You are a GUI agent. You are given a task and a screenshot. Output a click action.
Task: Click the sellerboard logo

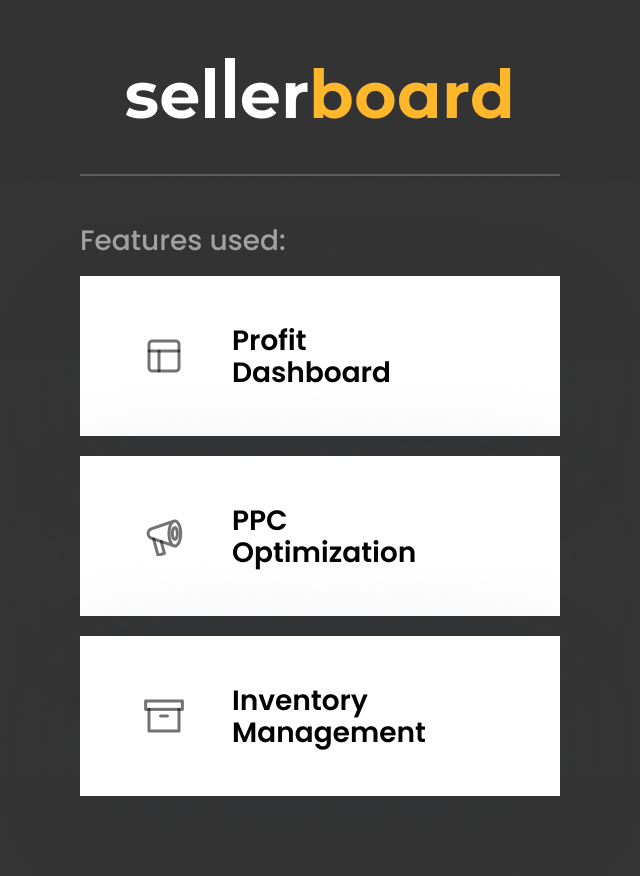click(x=319, y=96)
